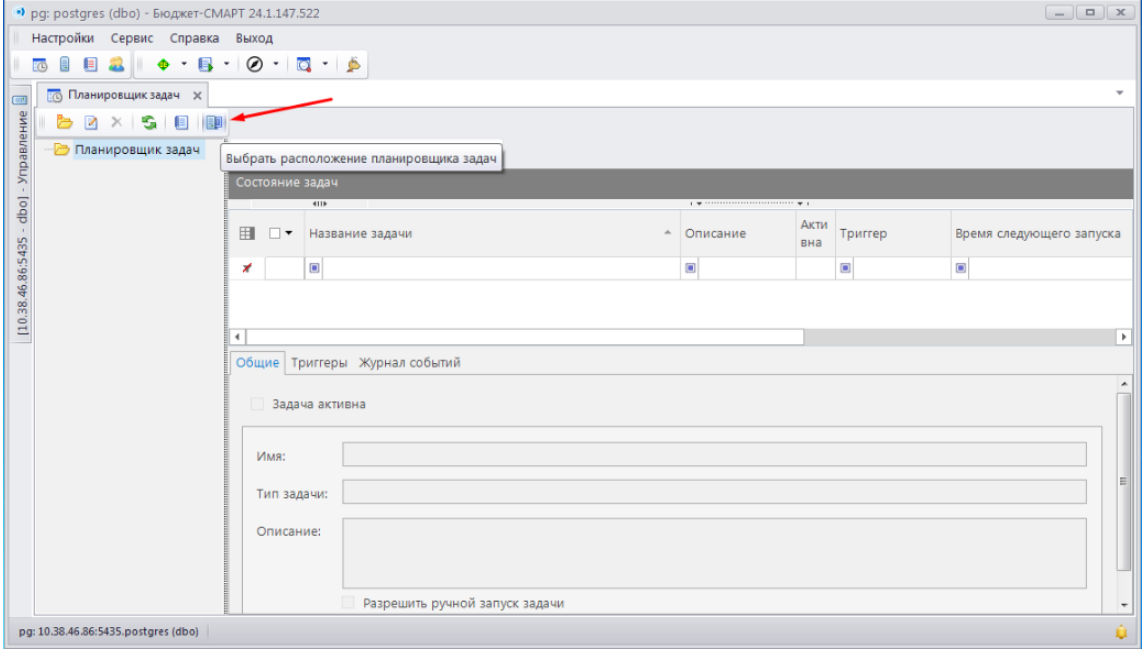Click the Тип задачи input field
Viewport: 1144px width, 650px height.
click(714, 492)
